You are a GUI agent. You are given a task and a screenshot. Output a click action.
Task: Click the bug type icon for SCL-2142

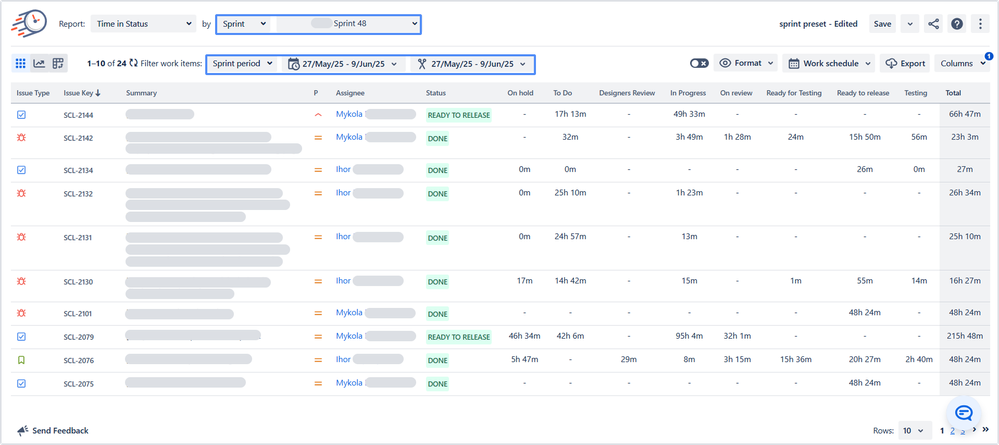coord(21,137)
